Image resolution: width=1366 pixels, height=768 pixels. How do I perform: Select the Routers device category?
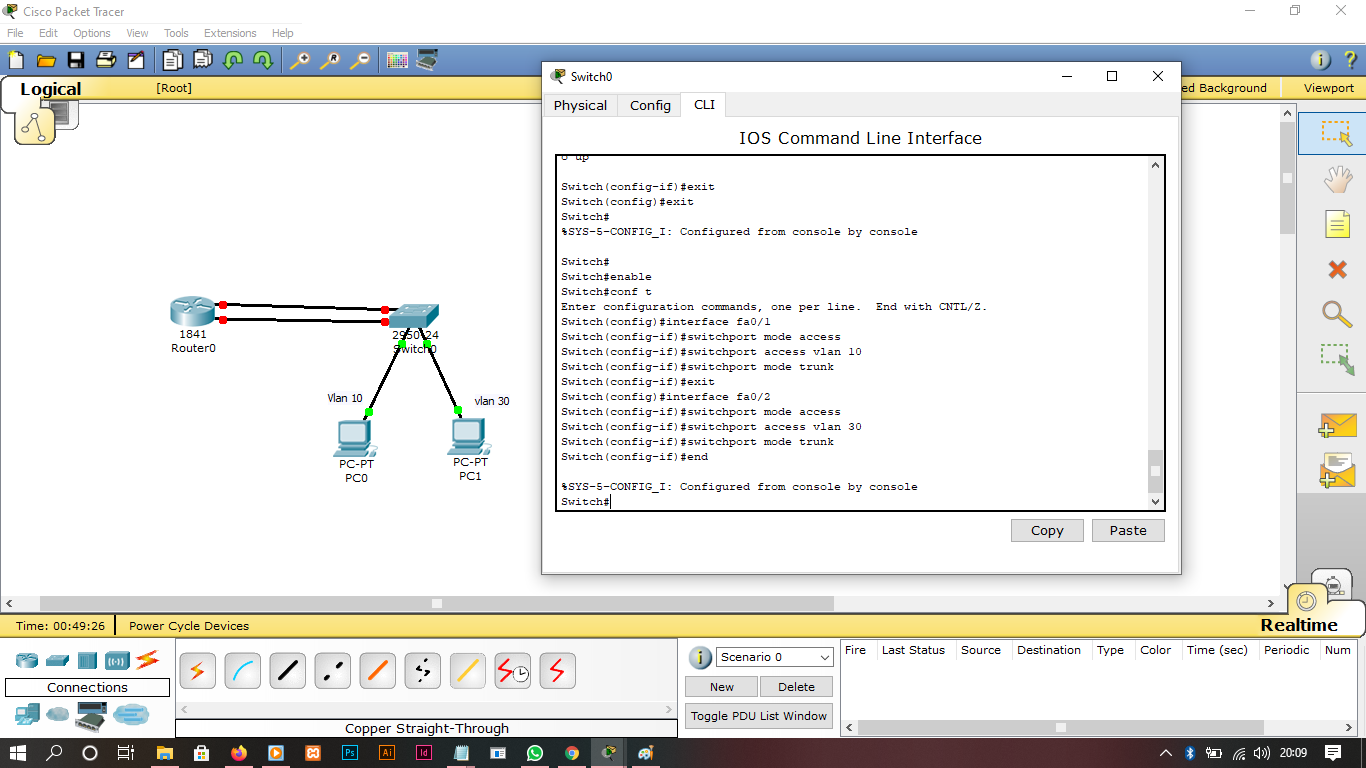click(27, 660)
